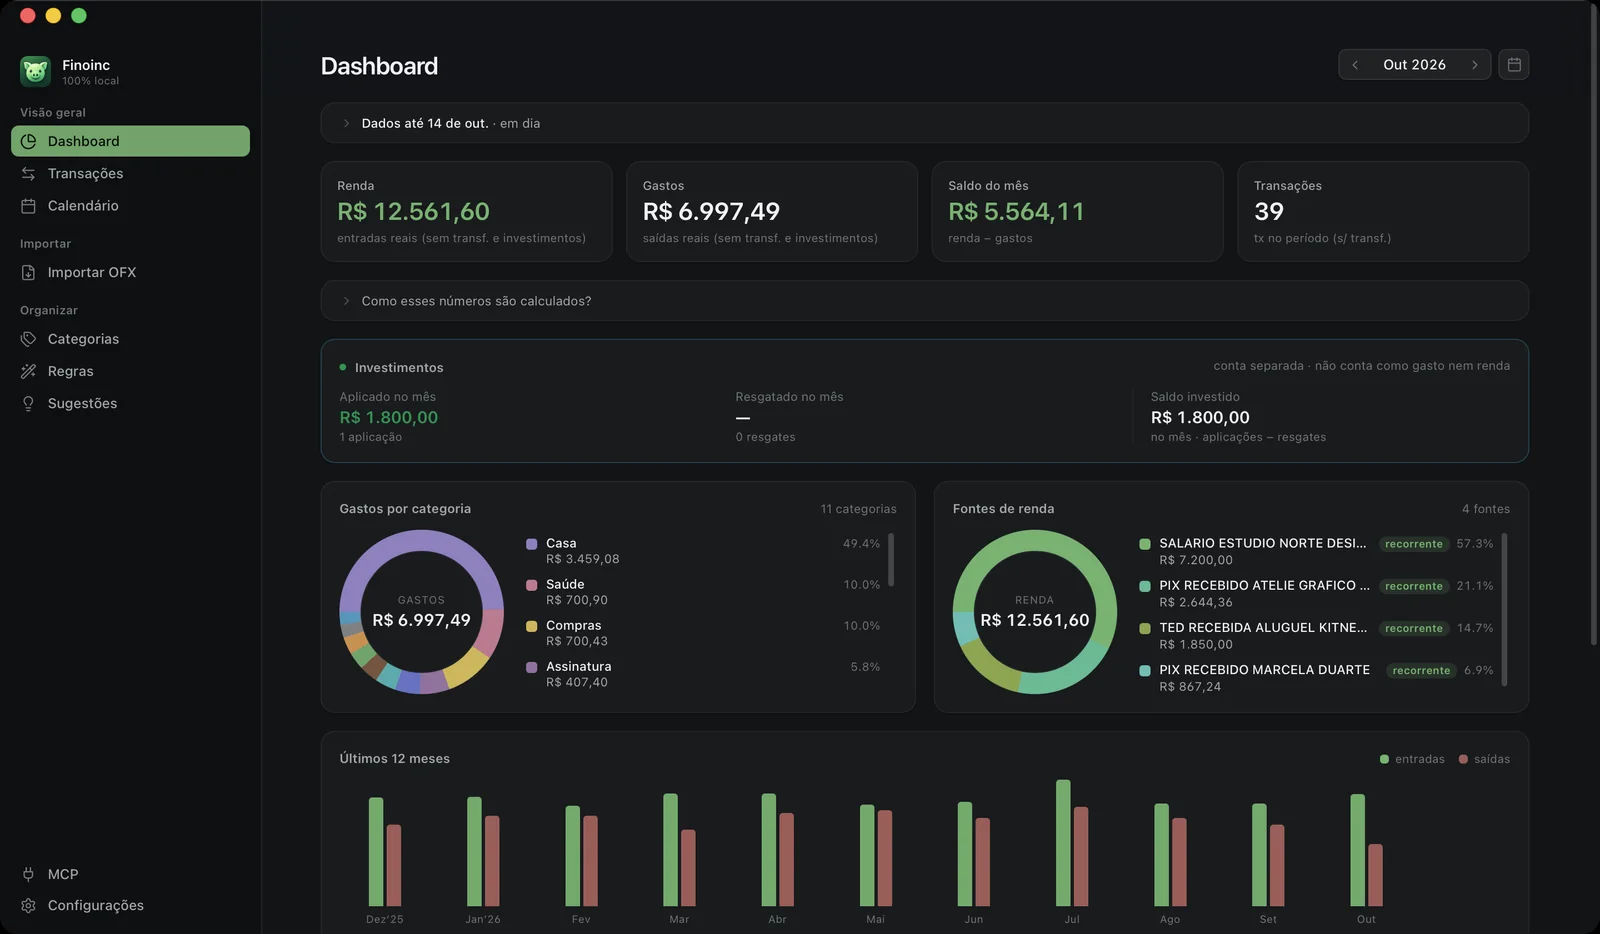Click the Transações arrows icon
The width and height of the screenshot is (1600, 934).
pyautogui.click(x=28, y=174)
